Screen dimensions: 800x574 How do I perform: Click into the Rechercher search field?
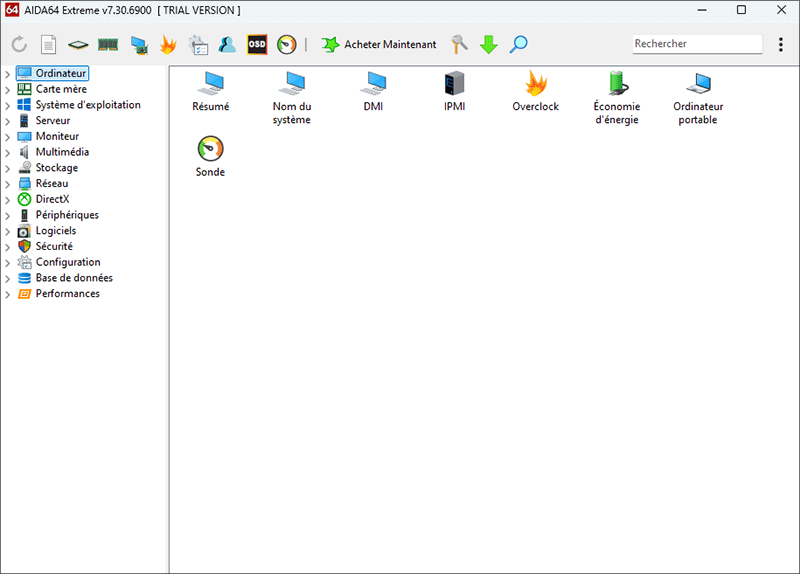coord(696,44)
